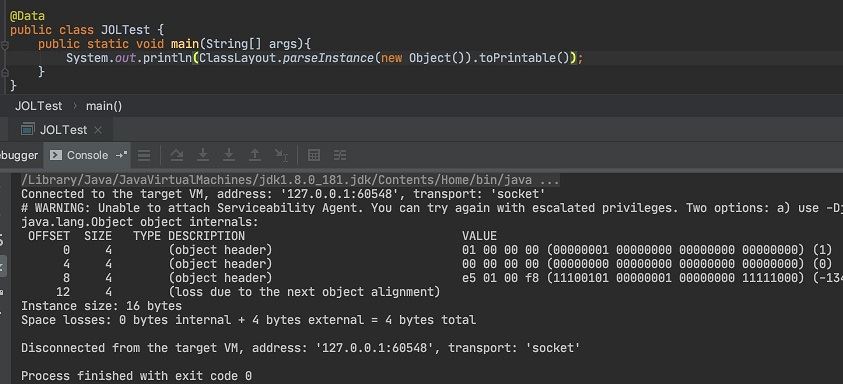The height and width of the screenshot is (384, 843).
Task: Click the WARNING Serviceability Agent console line
Action: tap(432, 208)
